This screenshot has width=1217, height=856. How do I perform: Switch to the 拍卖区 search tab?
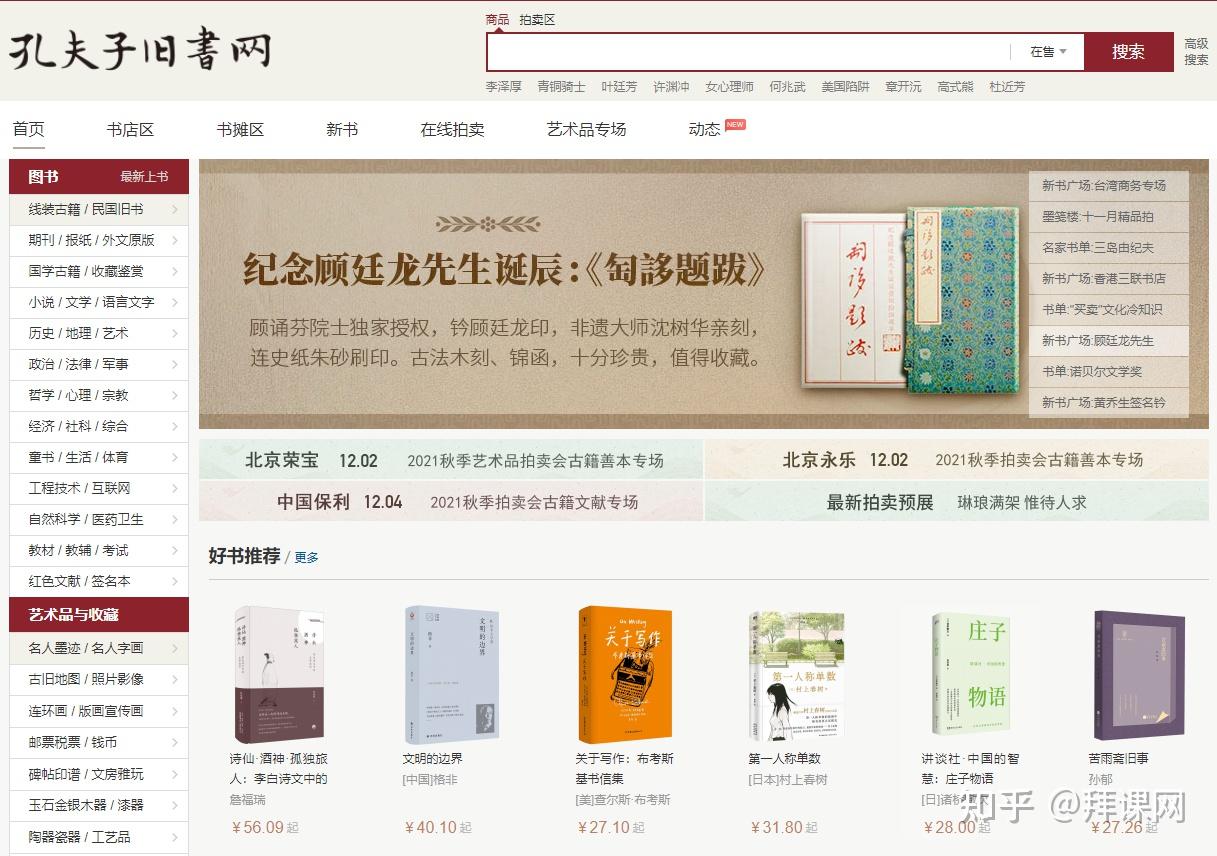537,19
